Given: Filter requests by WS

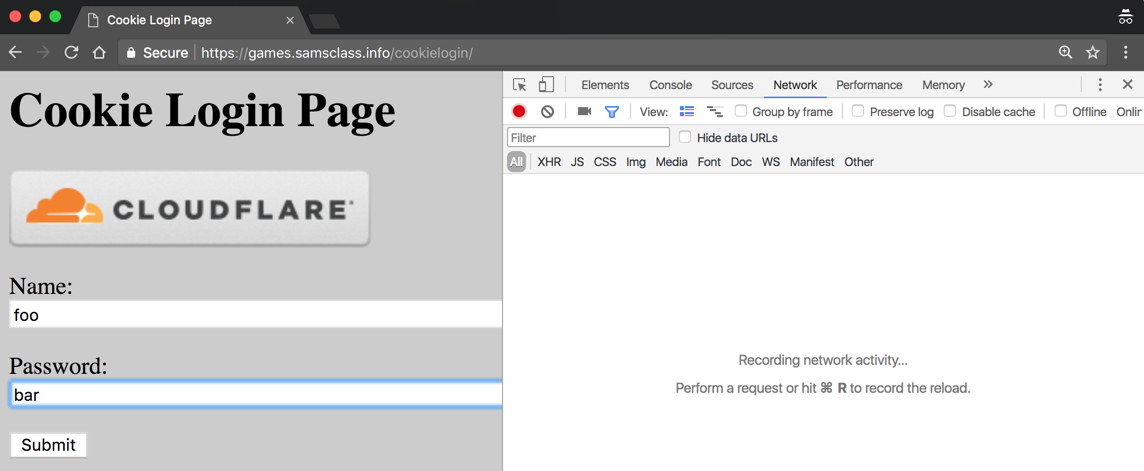Looking at the screenshot, I should [770, 162].
